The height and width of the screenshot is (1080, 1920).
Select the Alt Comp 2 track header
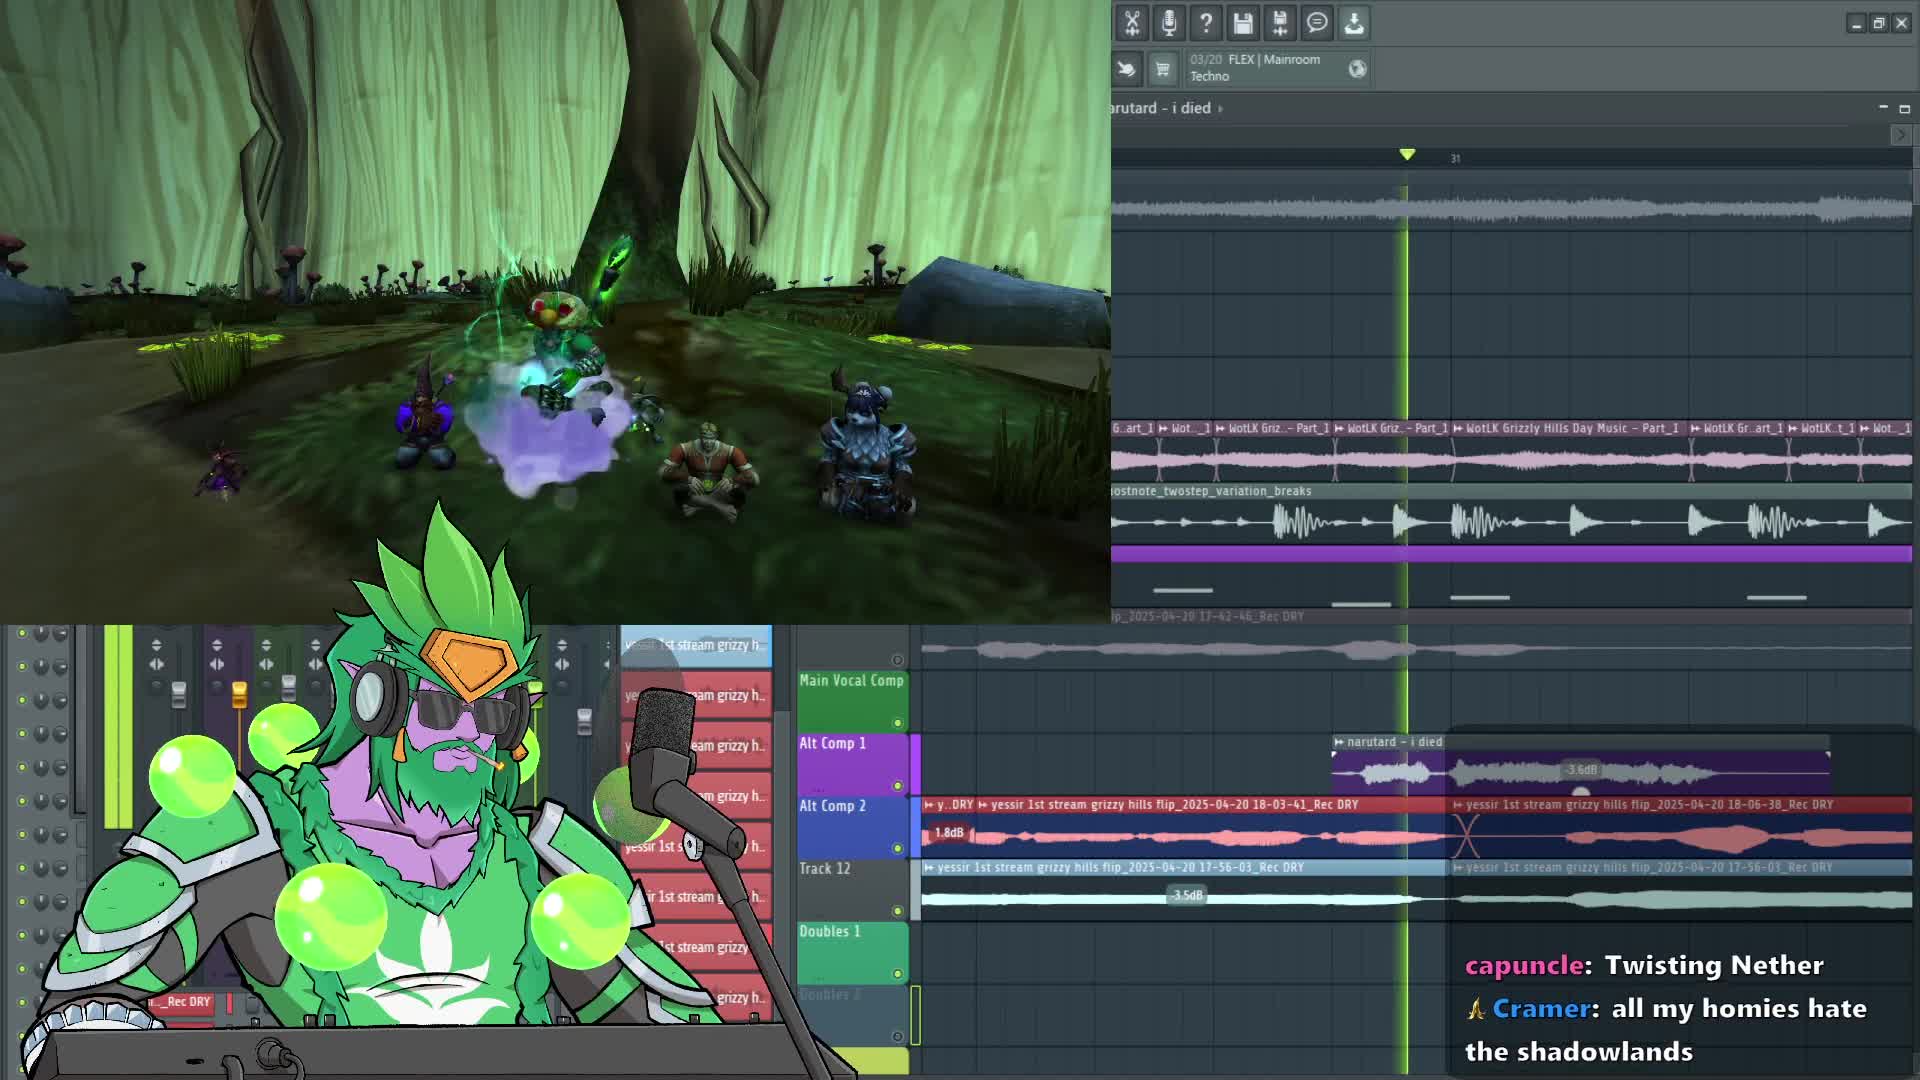click(851, 827)
